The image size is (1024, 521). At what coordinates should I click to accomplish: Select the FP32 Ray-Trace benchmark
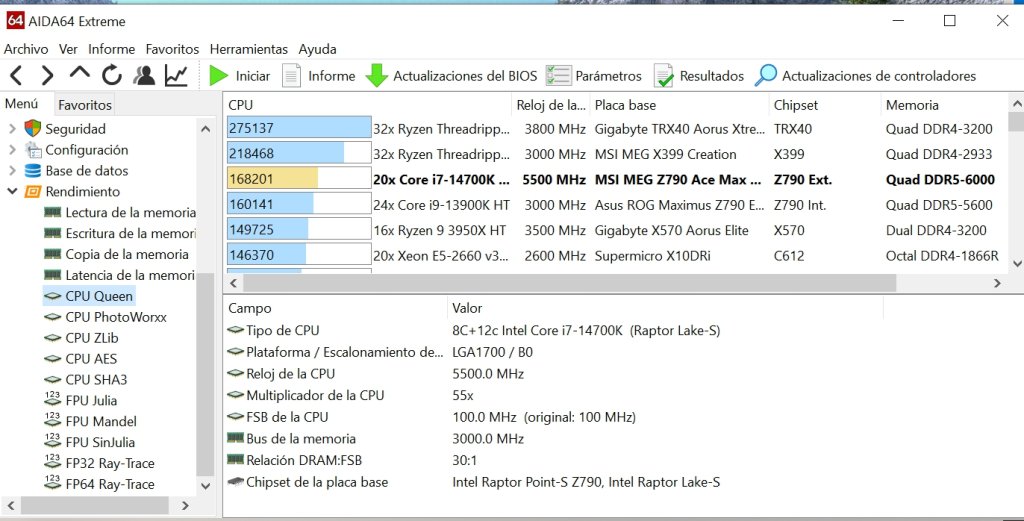[x=99, y=463]
